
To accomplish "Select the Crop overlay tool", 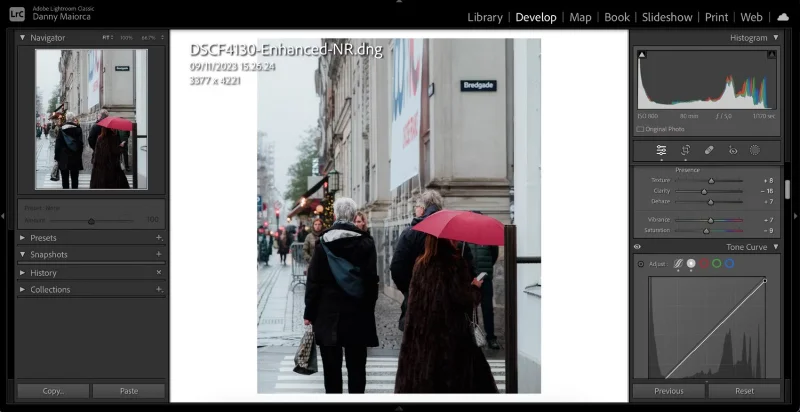I will pyautogui.click(x=686, y=150).
